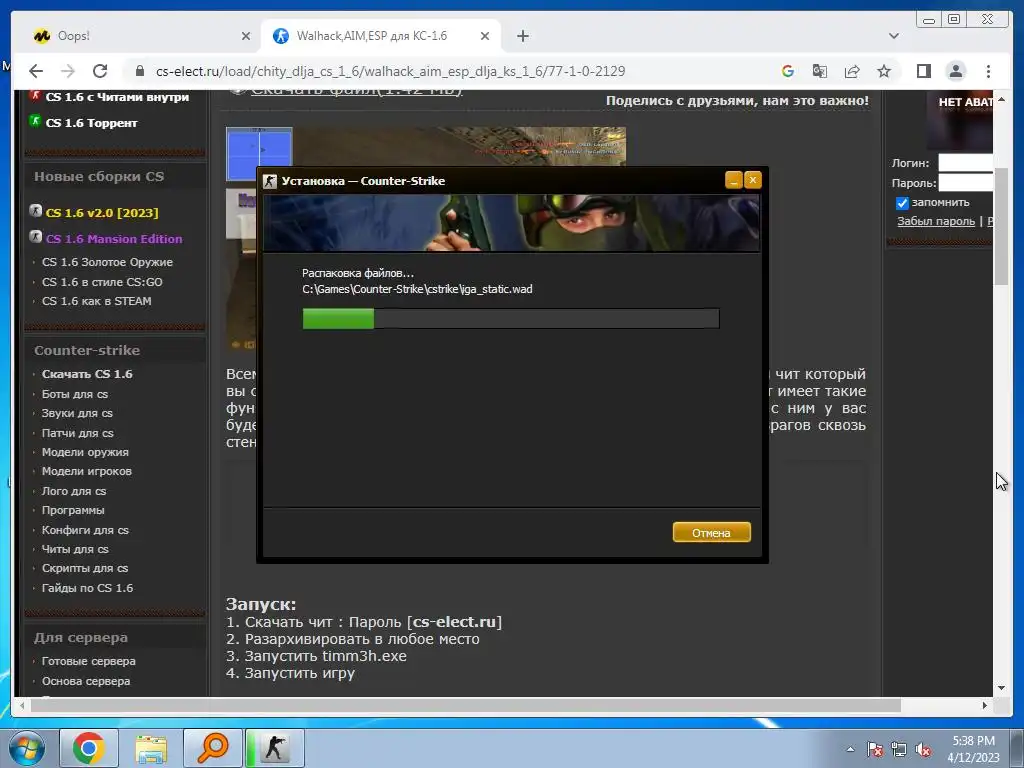Image resolution: width=1024 pixels, height=768 pixels.
Task: Close the Oops! tab
Action: click(x=246, y=36)
